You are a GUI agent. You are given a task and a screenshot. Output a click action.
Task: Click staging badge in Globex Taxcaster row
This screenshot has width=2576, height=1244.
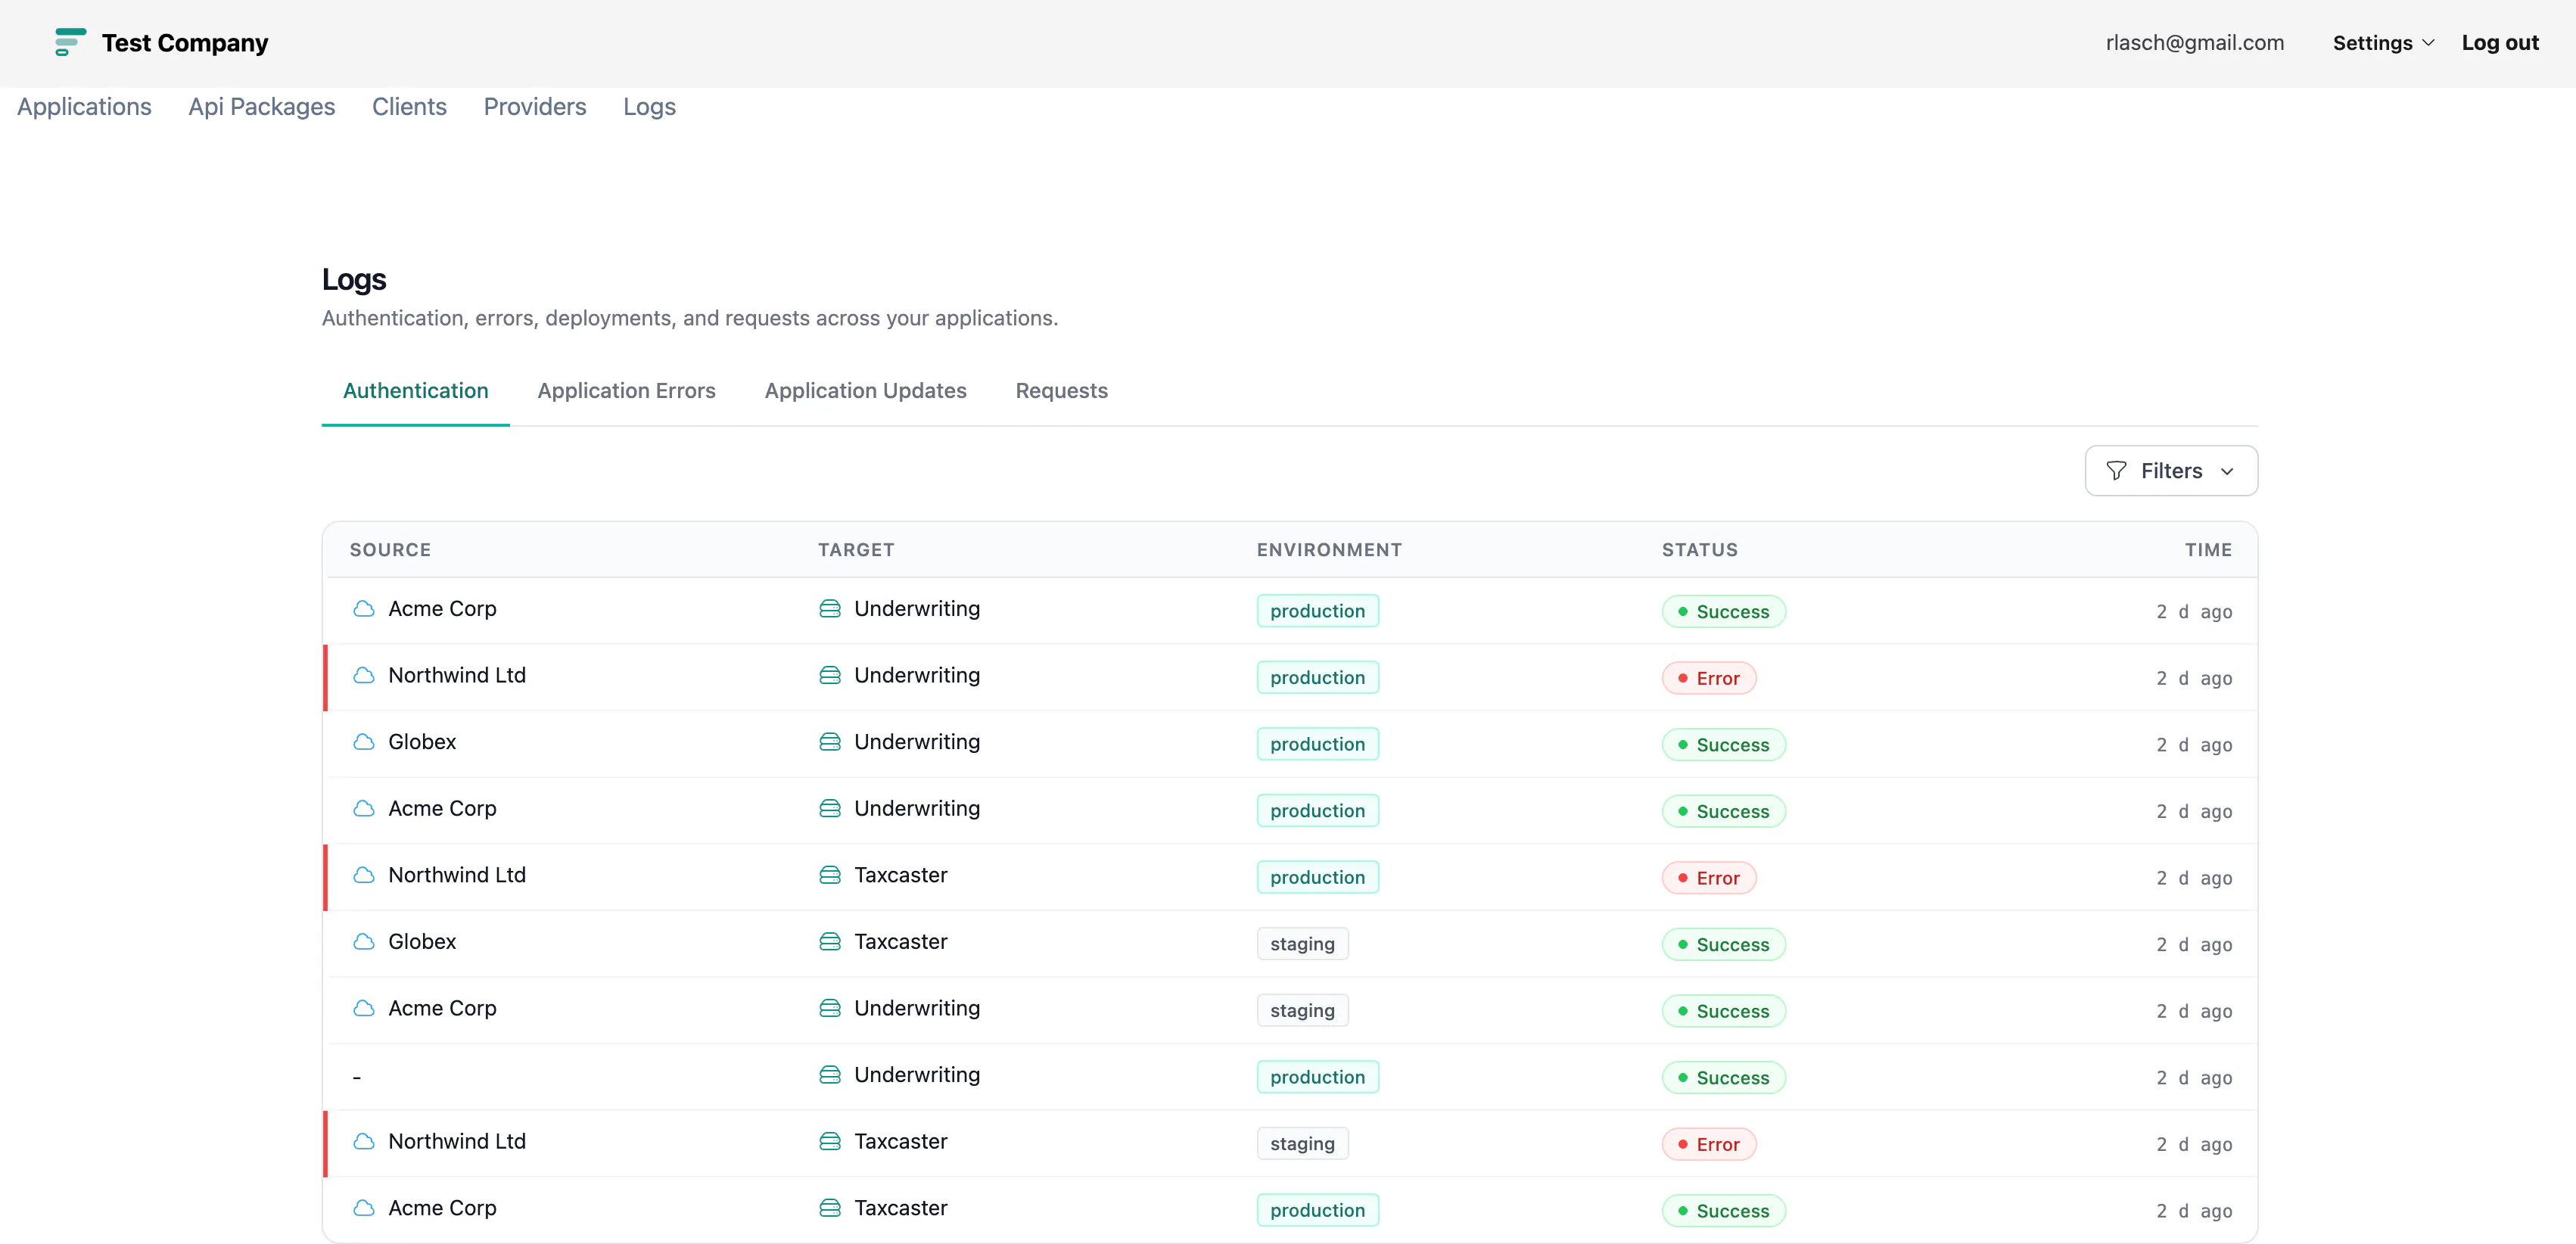point(1302,944)
